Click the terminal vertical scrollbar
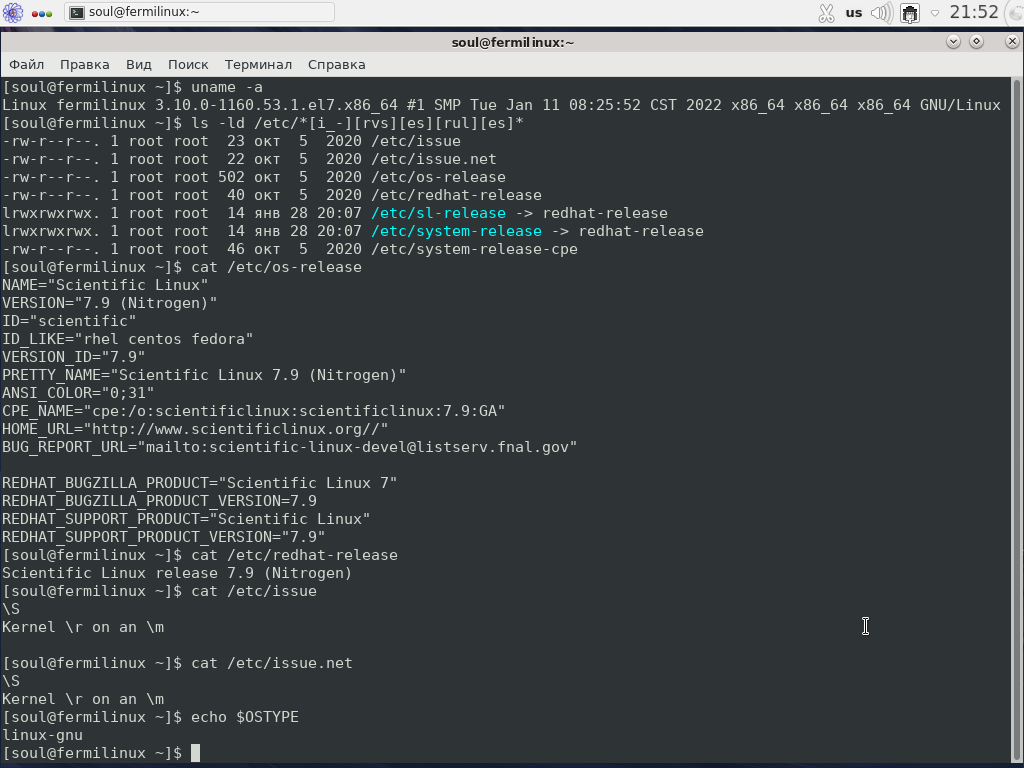 [x=1016, y=419]
